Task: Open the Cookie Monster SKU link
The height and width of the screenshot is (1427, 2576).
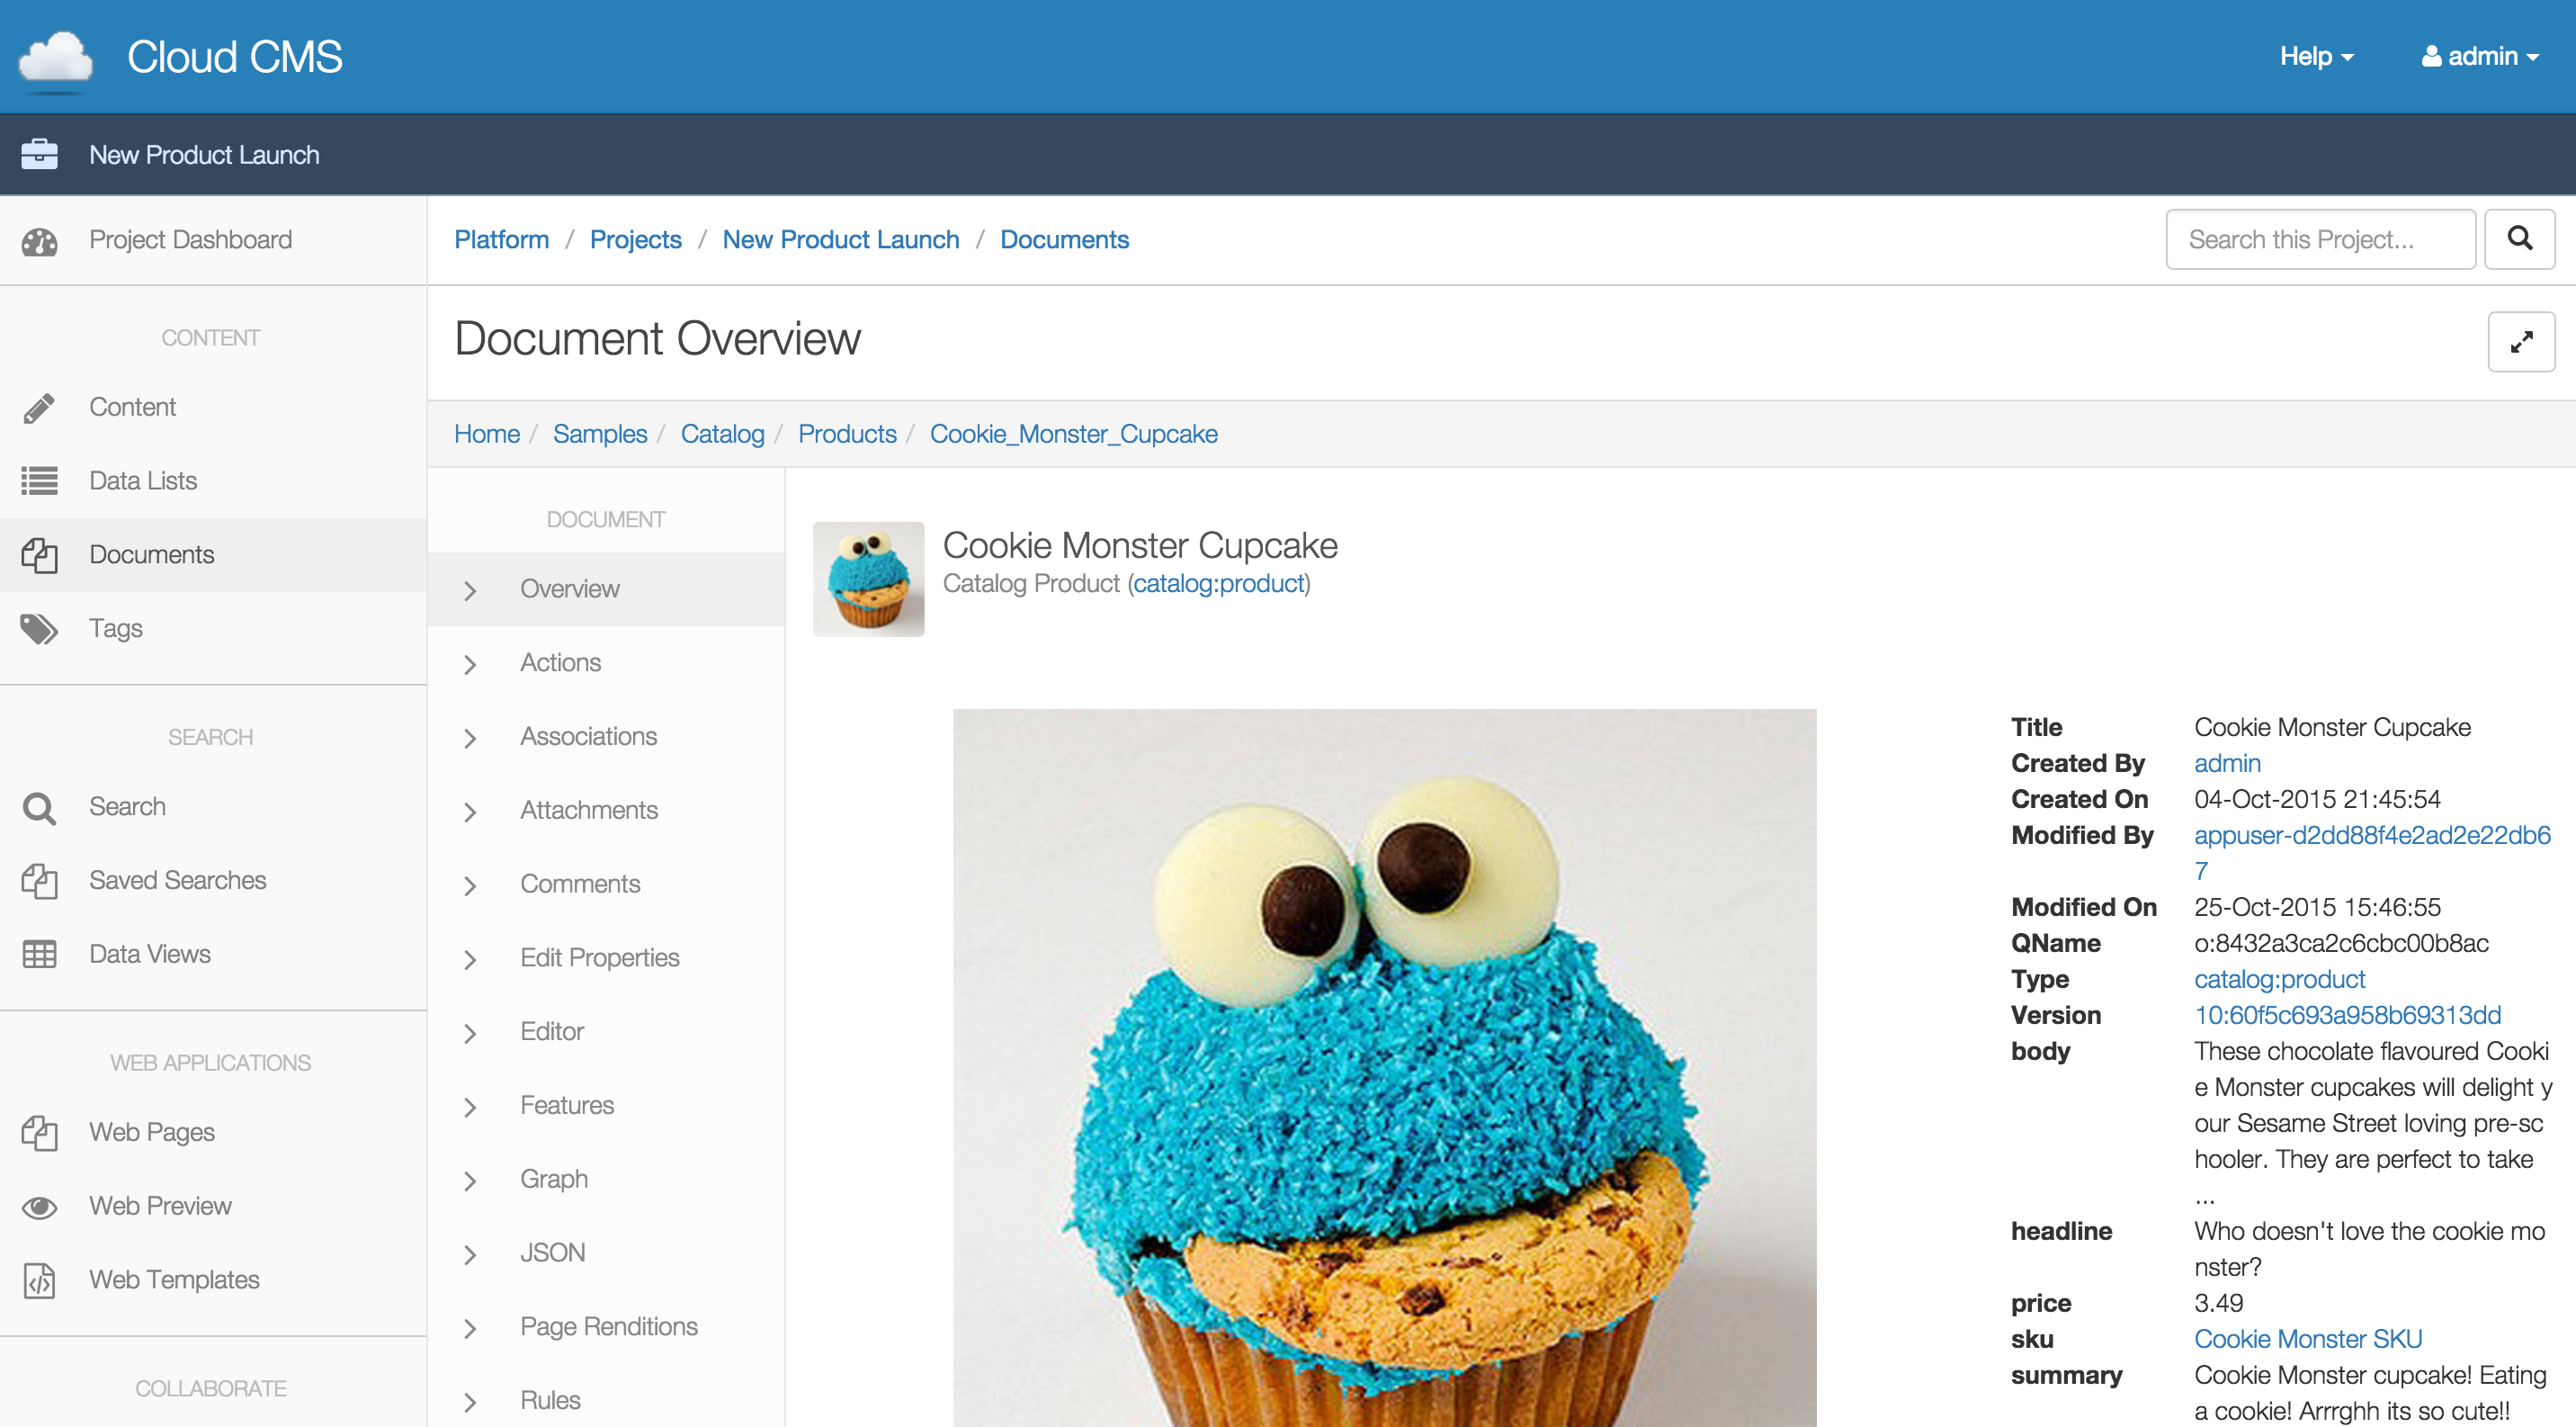Action: [2307, 1339]
